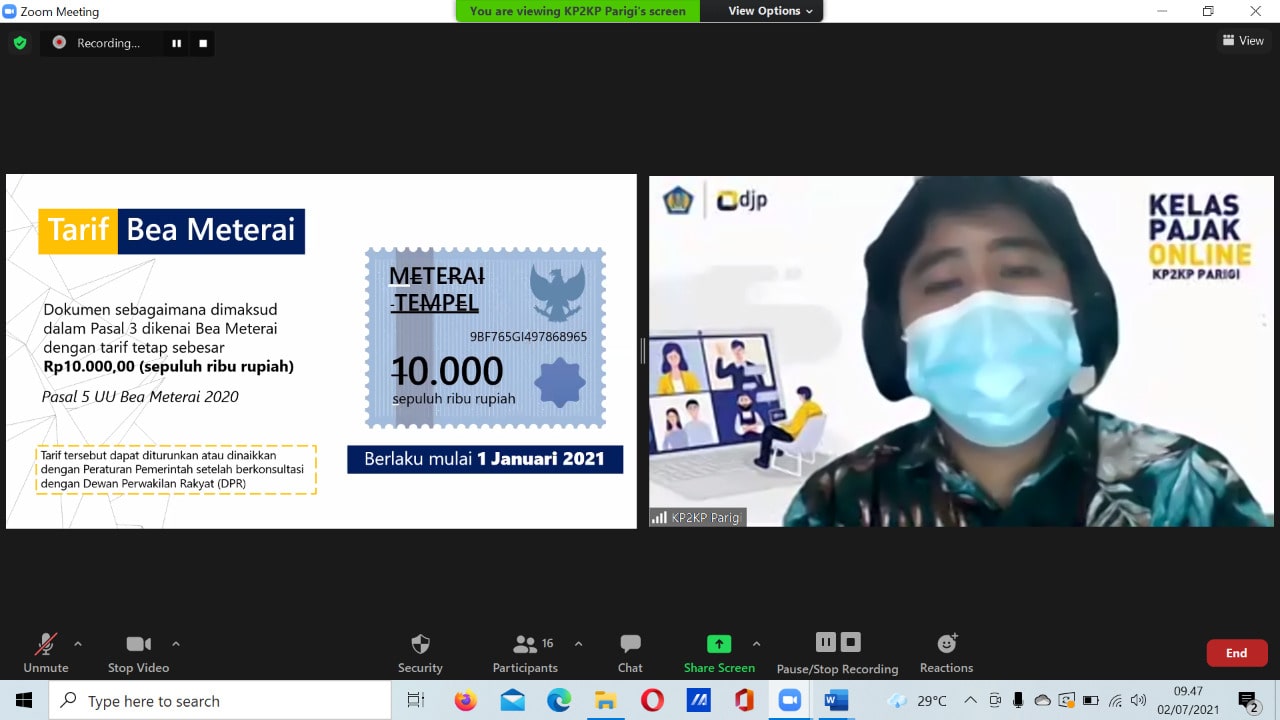Screen dimensions: 1280x720
Task: Open Opera browser from the taskbar
Action: [x=652, y=701]
